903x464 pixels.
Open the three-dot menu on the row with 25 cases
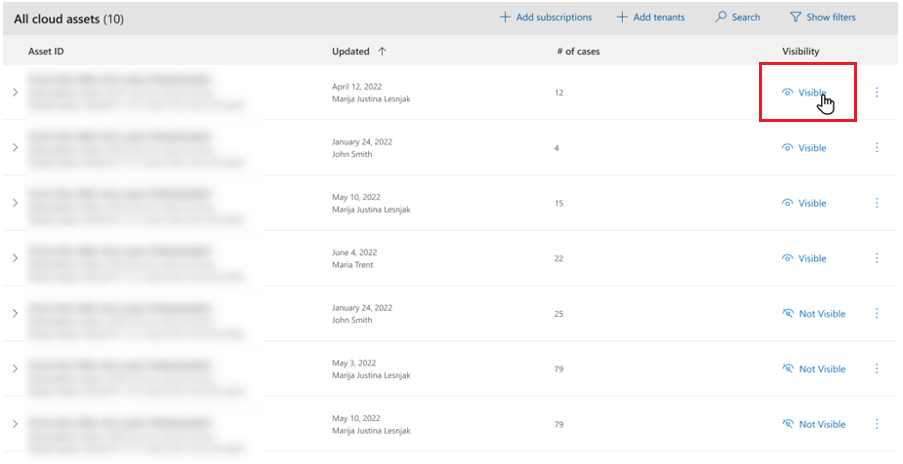[877, 313]
